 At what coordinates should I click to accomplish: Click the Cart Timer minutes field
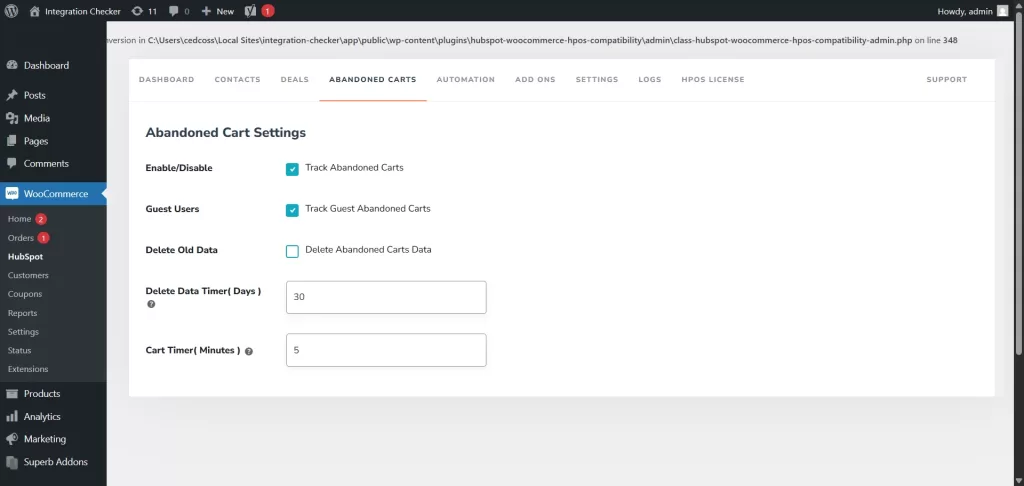pyautogui.click(x=386, y=350)
